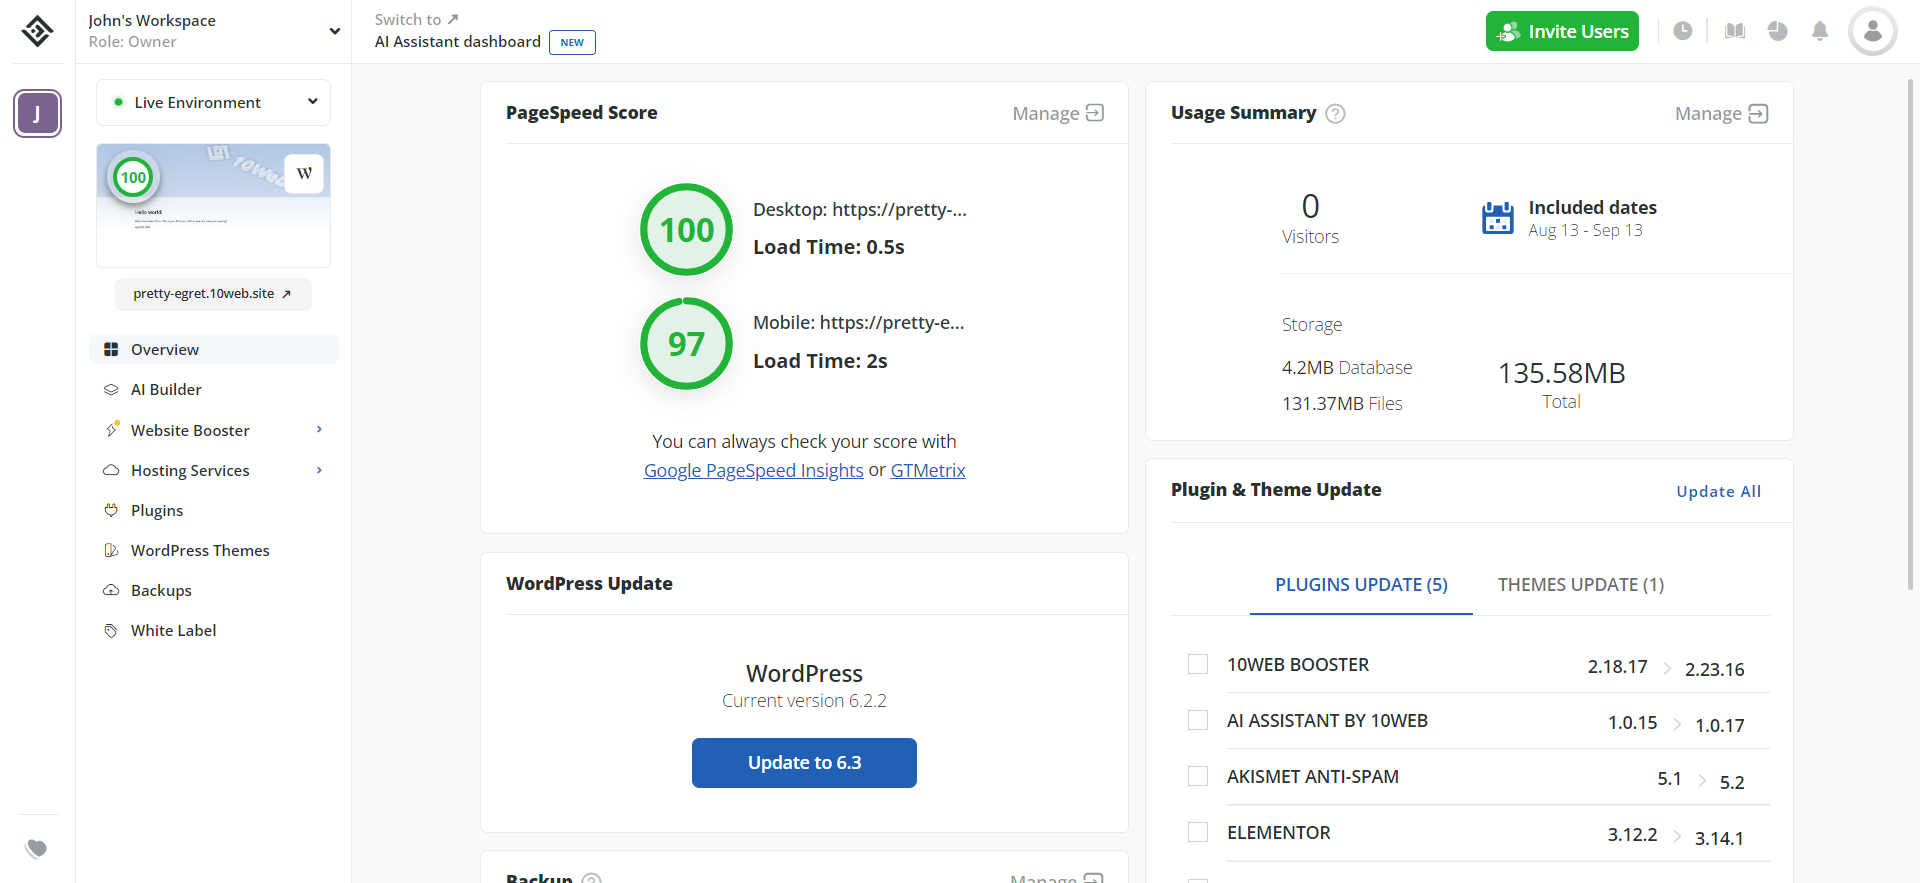Click the WordPress admin W icon on thumbnail

coord(304,173)
